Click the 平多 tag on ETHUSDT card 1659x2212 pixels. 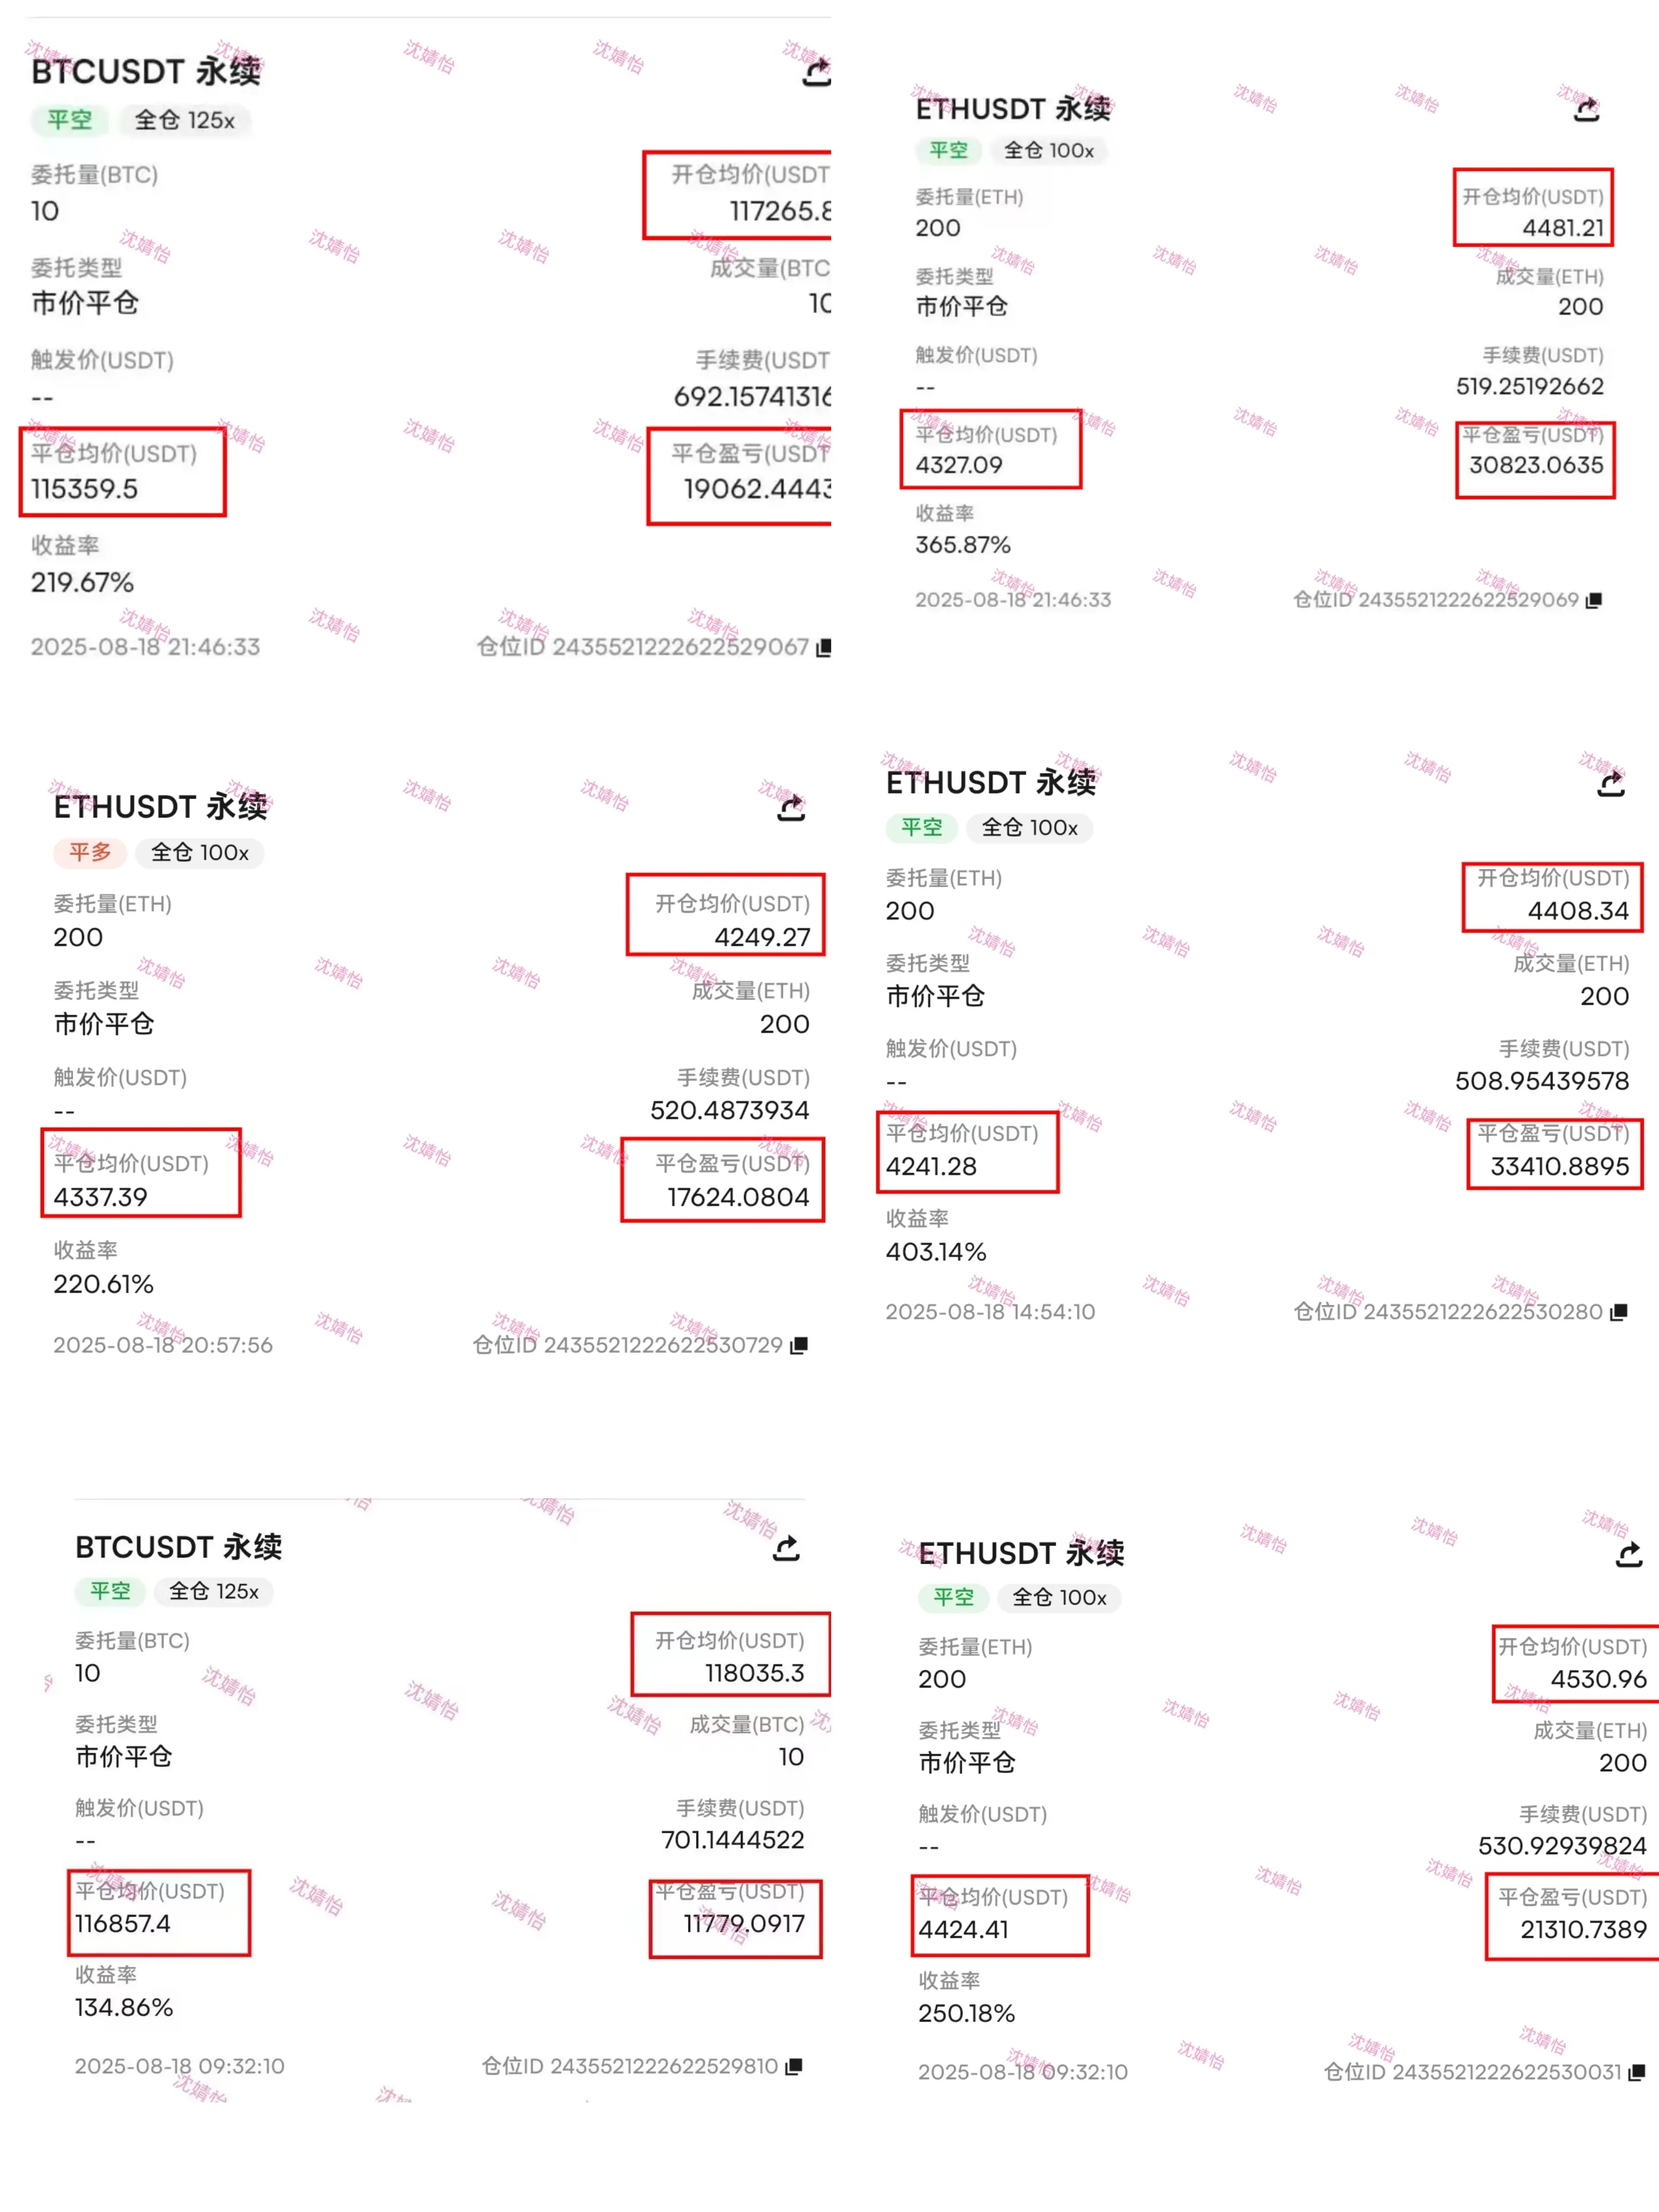pos(90,852)
